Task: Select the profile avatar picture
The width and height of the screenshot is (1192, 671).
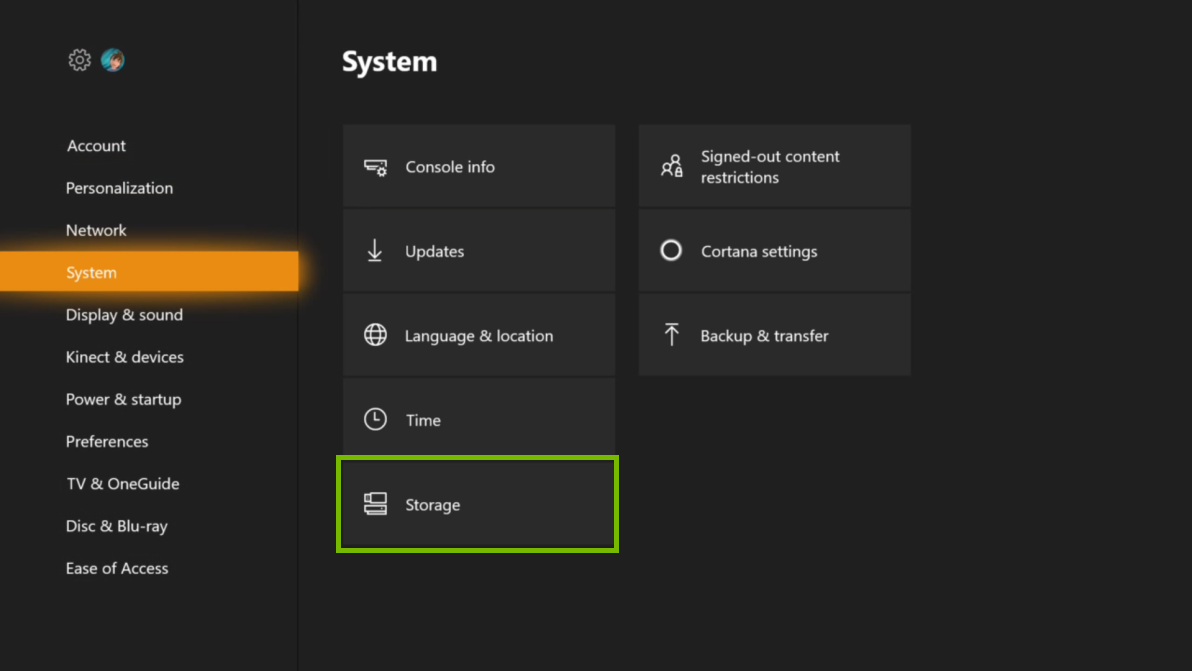Action: tap(112, 60)
